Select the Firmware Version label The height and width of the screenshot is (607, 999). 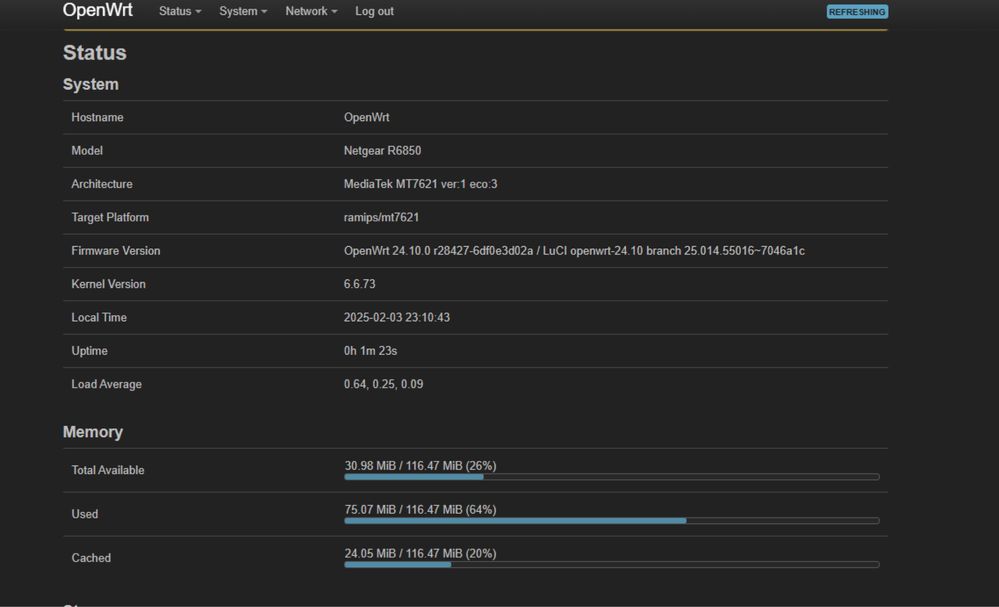click(x=116, y=251)
